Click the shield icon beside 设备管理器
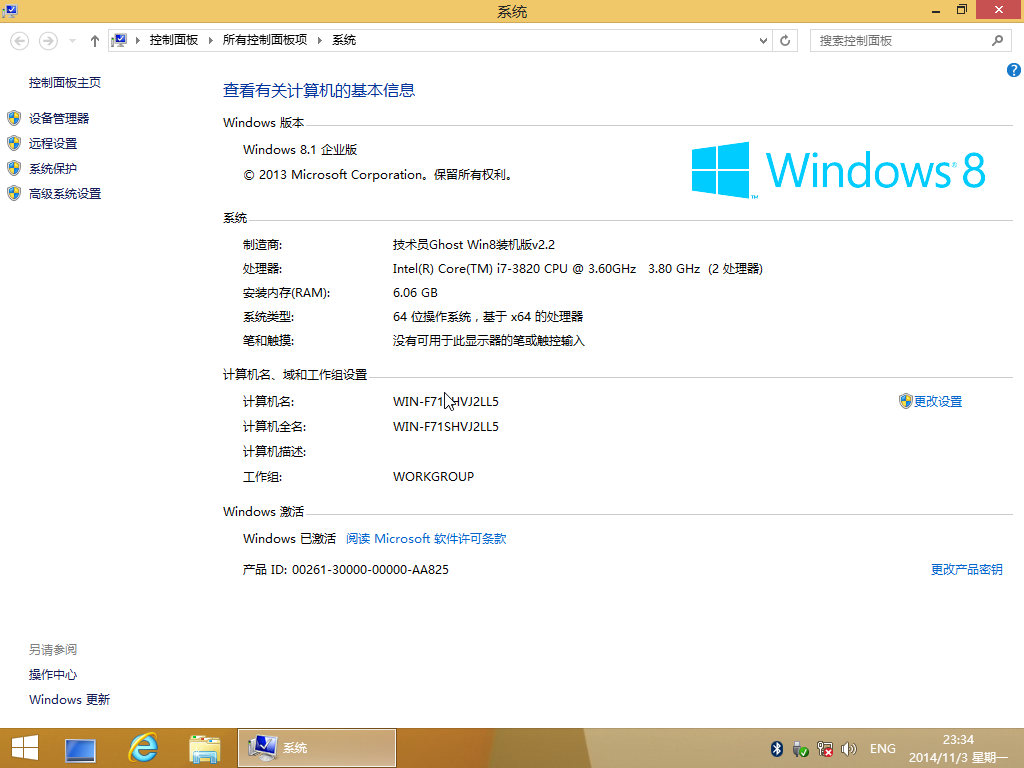The width and height of the screenshot is (1024, 768). click(x=14, y=118)
